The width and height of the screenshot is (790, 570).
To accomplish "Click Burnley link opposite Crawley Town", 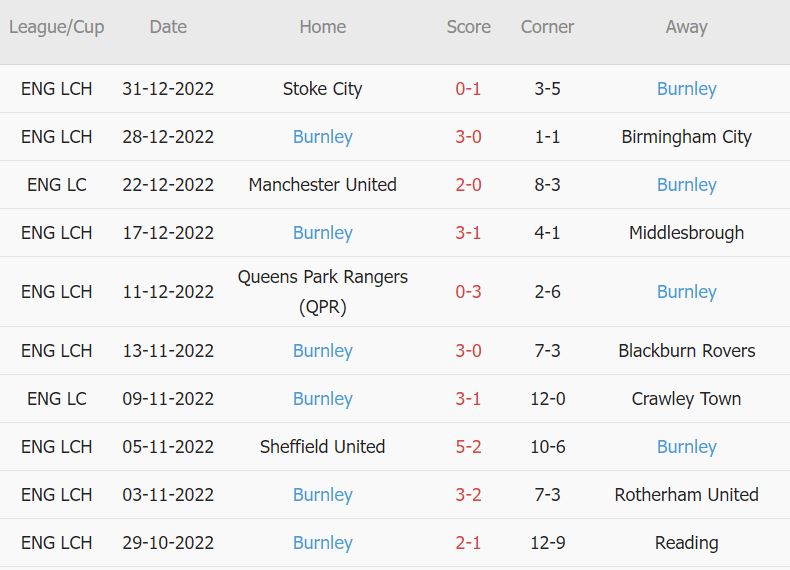I will (x=322, y=399).
